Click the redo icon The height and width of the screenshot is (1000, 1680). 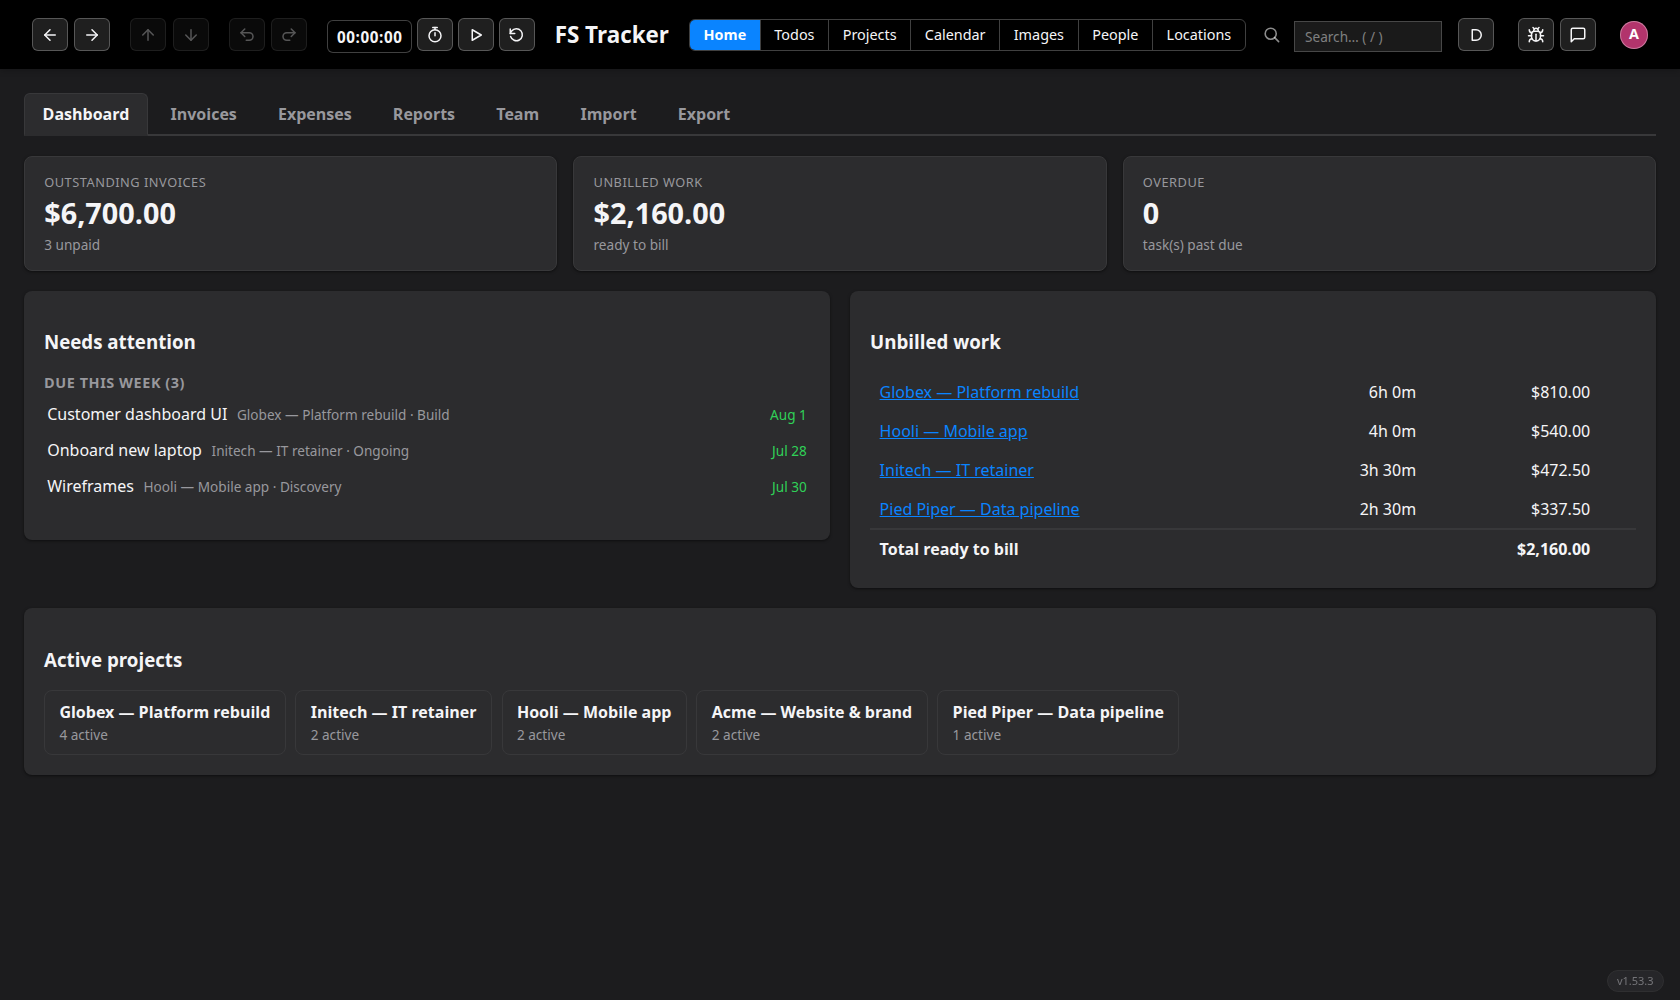pyautogui.click(x=289, y=35)
